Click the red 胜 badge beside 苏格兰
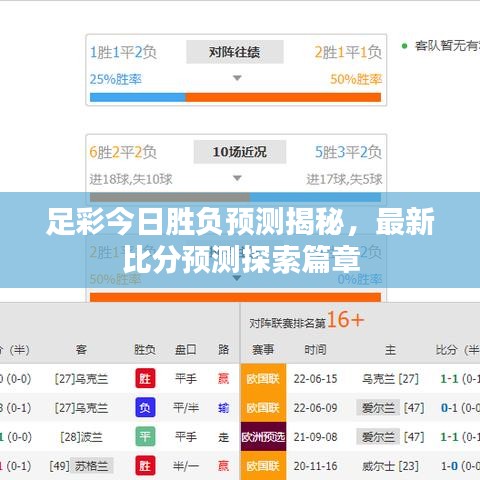Screen dimensions: 480x480 (145, 465)
